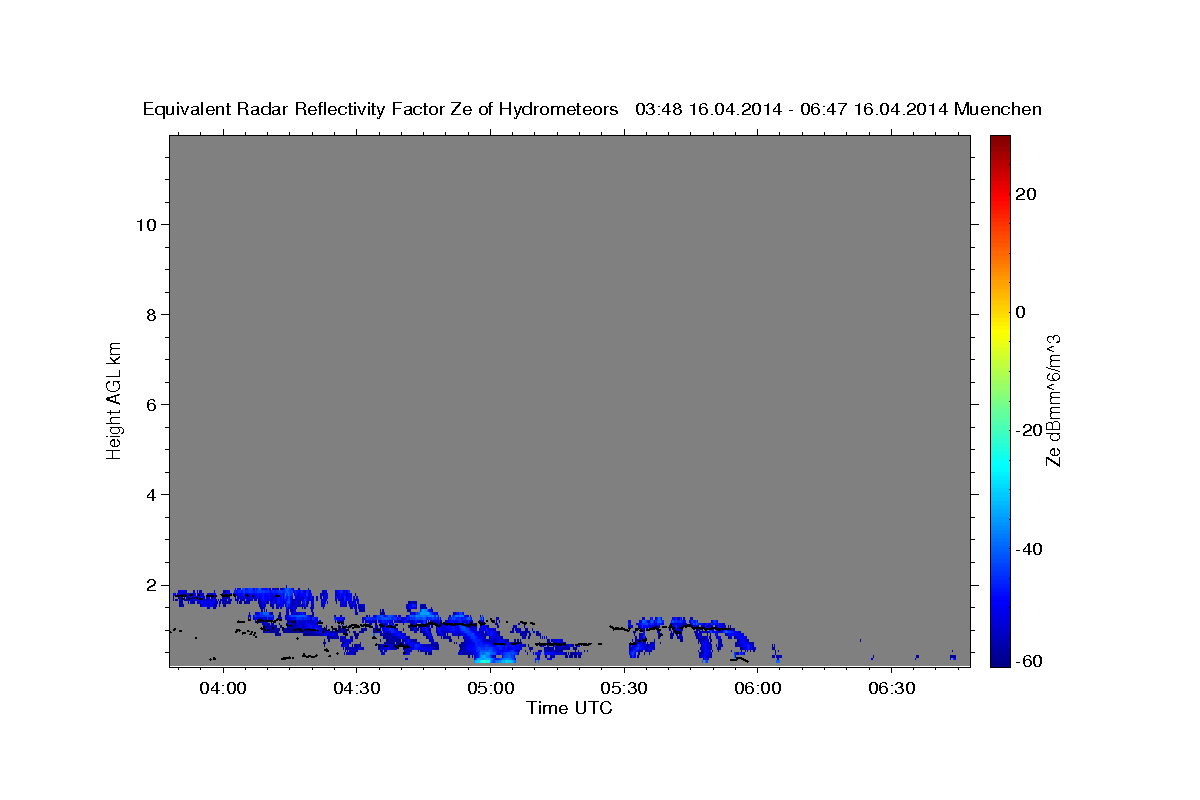
Task: Click the 06:00 time tick label
Action: point(758,688)
